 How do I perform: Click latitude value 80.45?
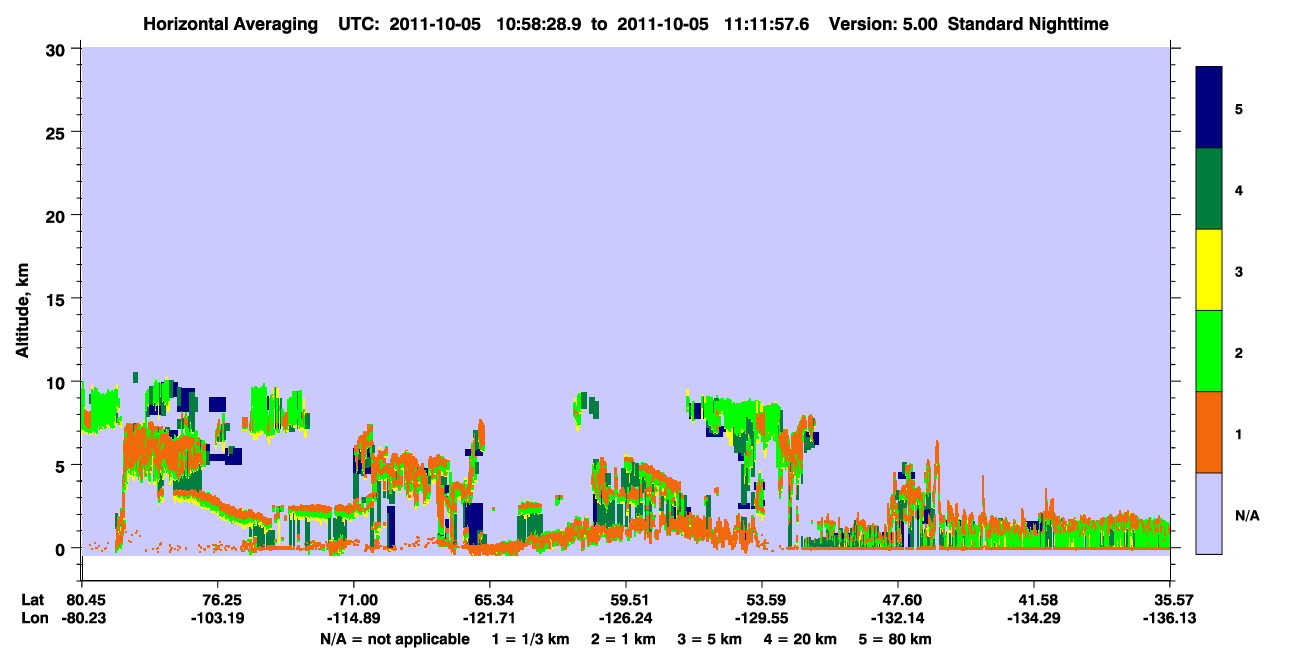pyautogui.click(x=86, y=600)
